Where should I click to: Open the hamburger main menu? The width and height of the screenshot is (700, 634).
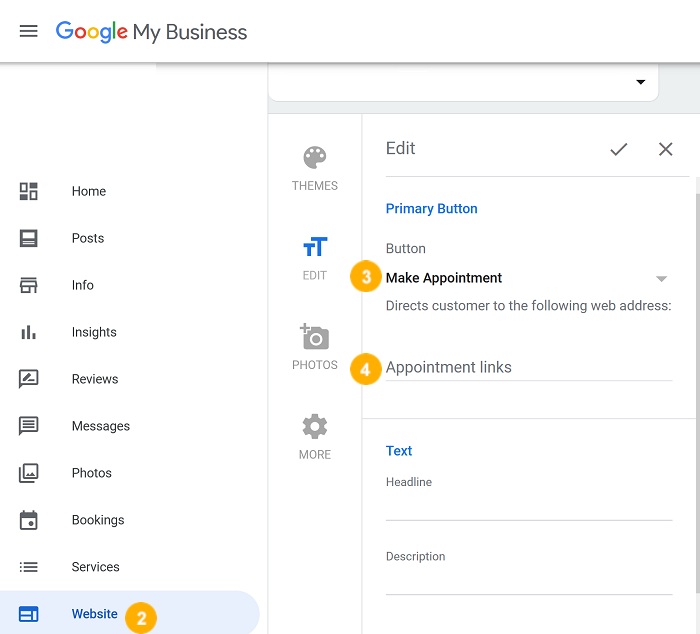click(29, 31)
